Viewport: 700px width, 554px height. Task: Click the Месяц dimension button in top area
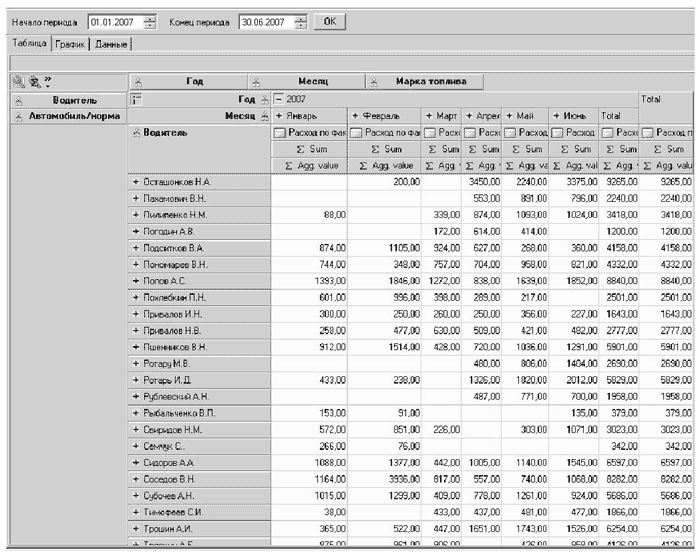(x=306, y=82)
